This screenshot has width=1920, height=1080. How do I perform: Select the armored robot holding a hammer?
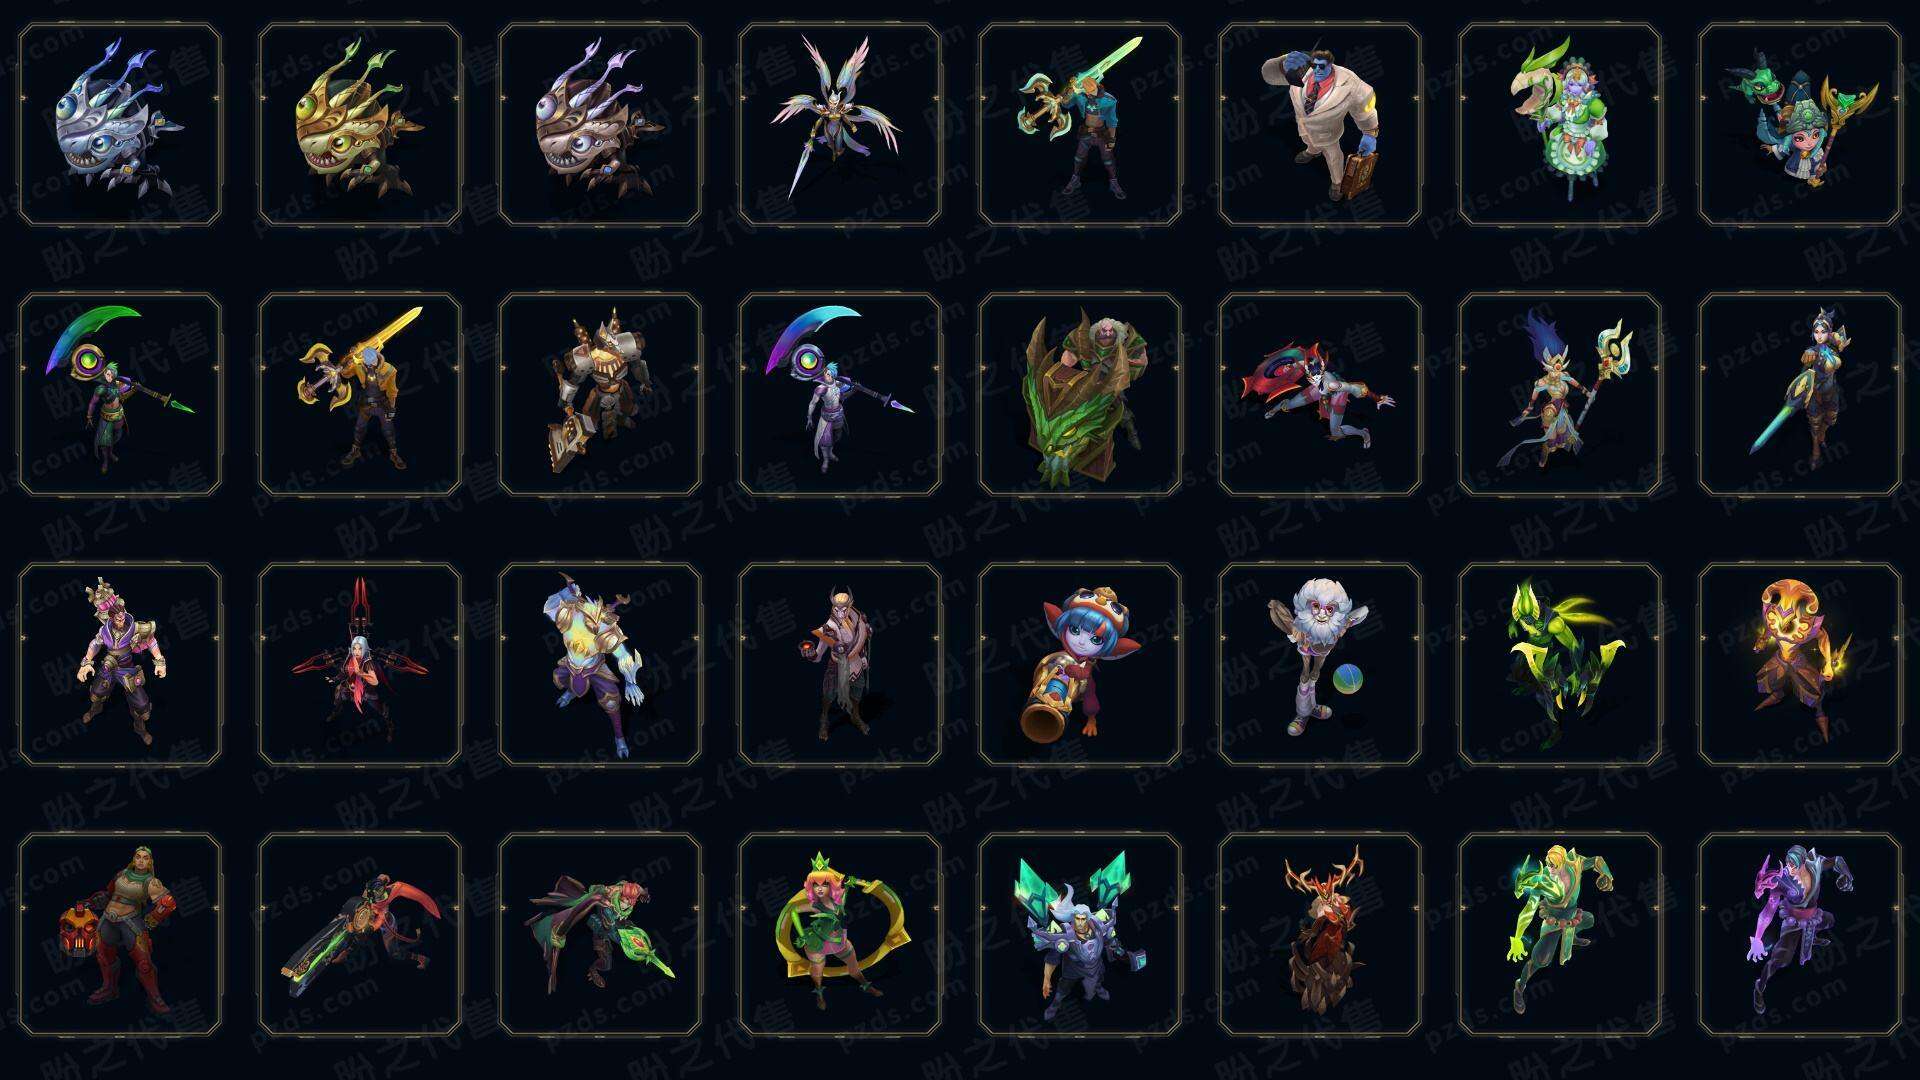pyautogui.click(x=600, y=394)
